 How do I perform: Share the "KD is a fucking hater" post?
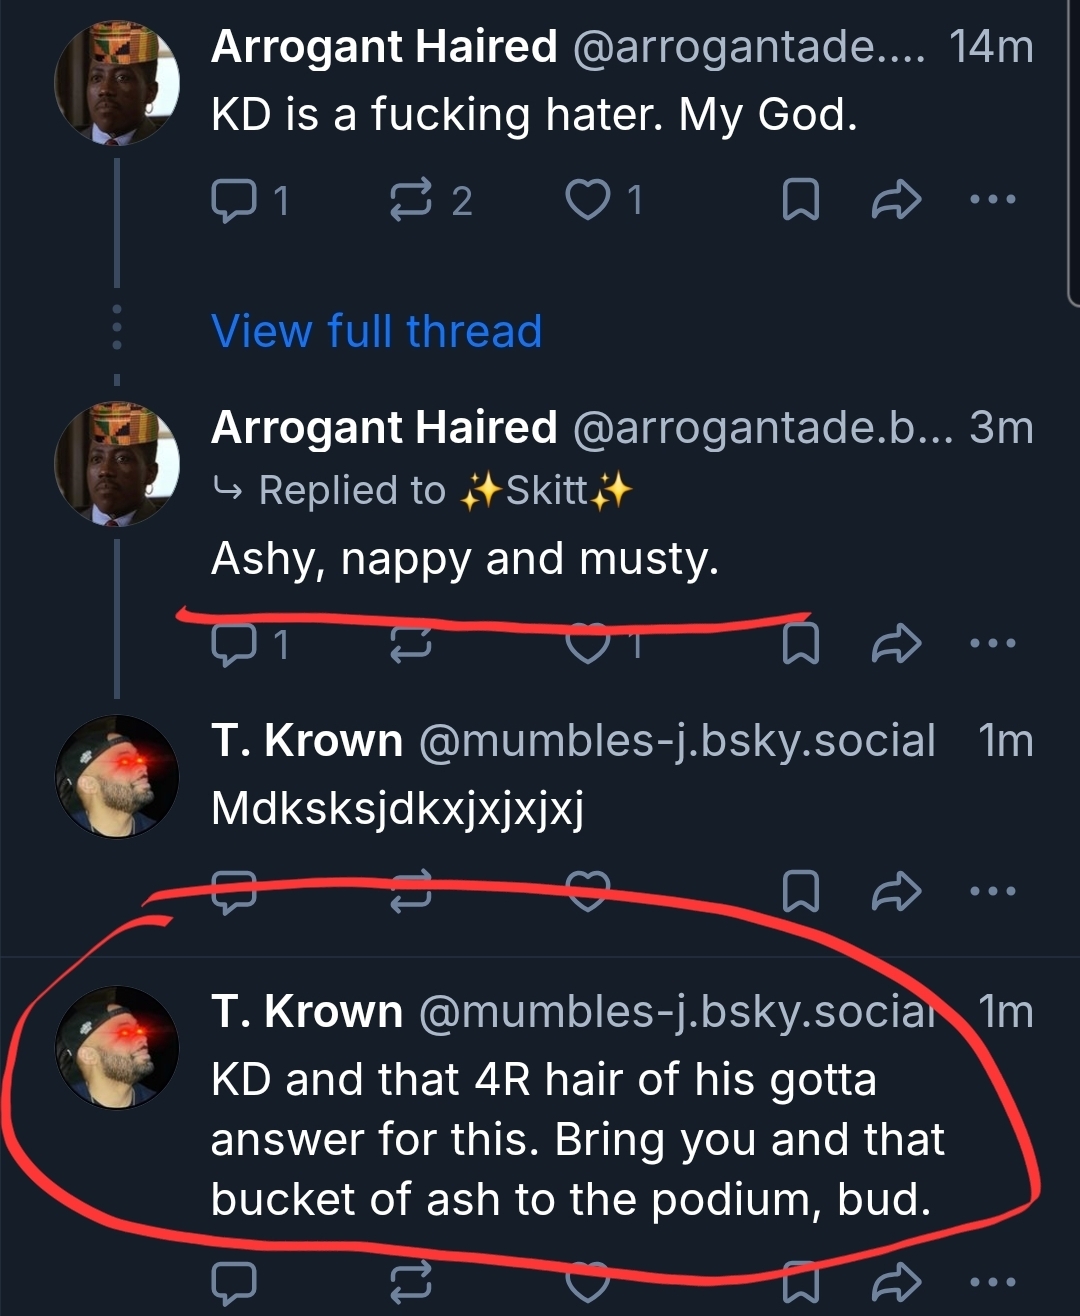tap(896, 200)
